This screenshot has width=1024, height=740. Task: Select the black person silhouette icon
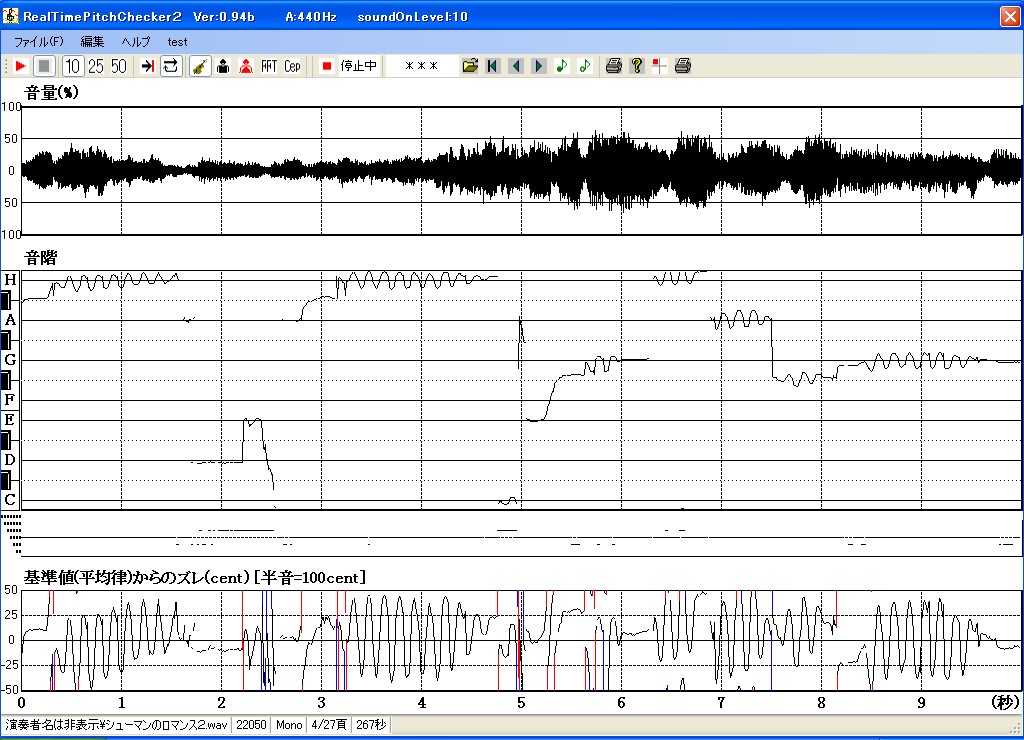click(x=223, y=66)
